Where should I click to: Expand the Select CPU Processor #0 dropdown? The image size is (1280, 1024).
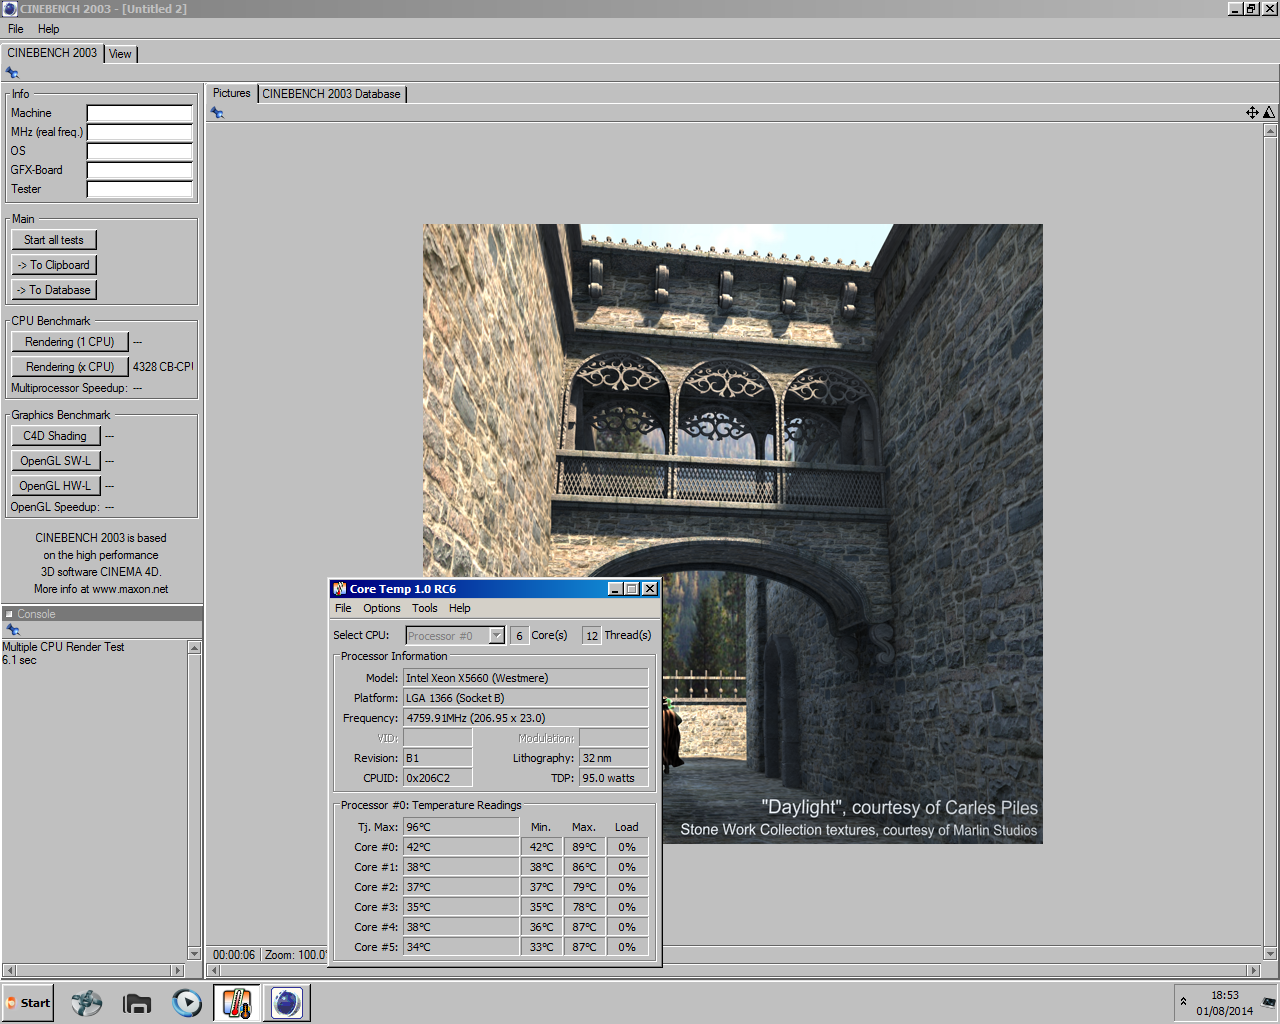pyautogui.click(x=496, y=636)
